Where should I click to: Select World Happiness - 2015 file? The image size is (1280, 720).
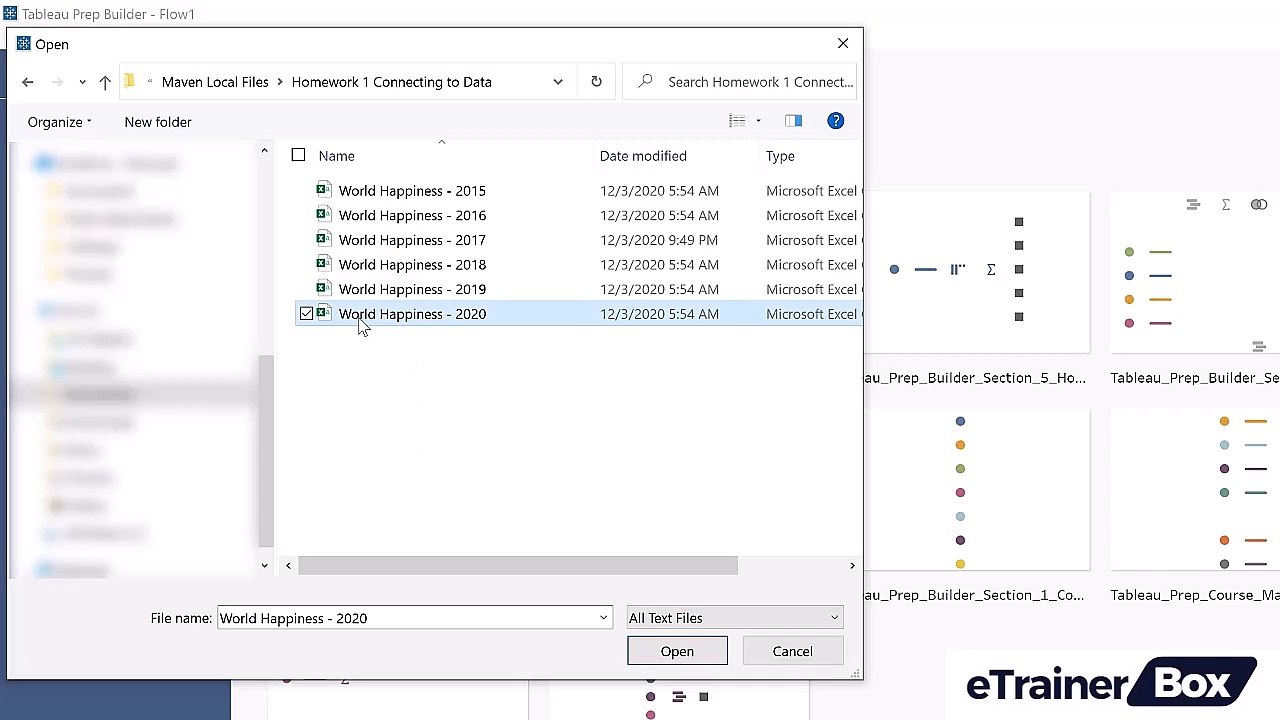coord(412,191)
